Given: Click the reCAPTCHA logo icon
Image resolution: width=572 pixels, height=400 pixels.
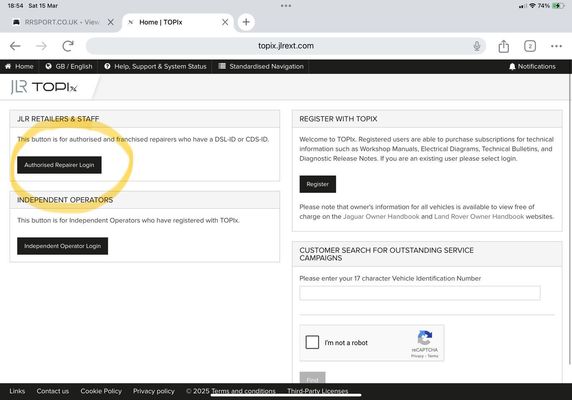Looking at the screenshot, I should tap(425, 337).
